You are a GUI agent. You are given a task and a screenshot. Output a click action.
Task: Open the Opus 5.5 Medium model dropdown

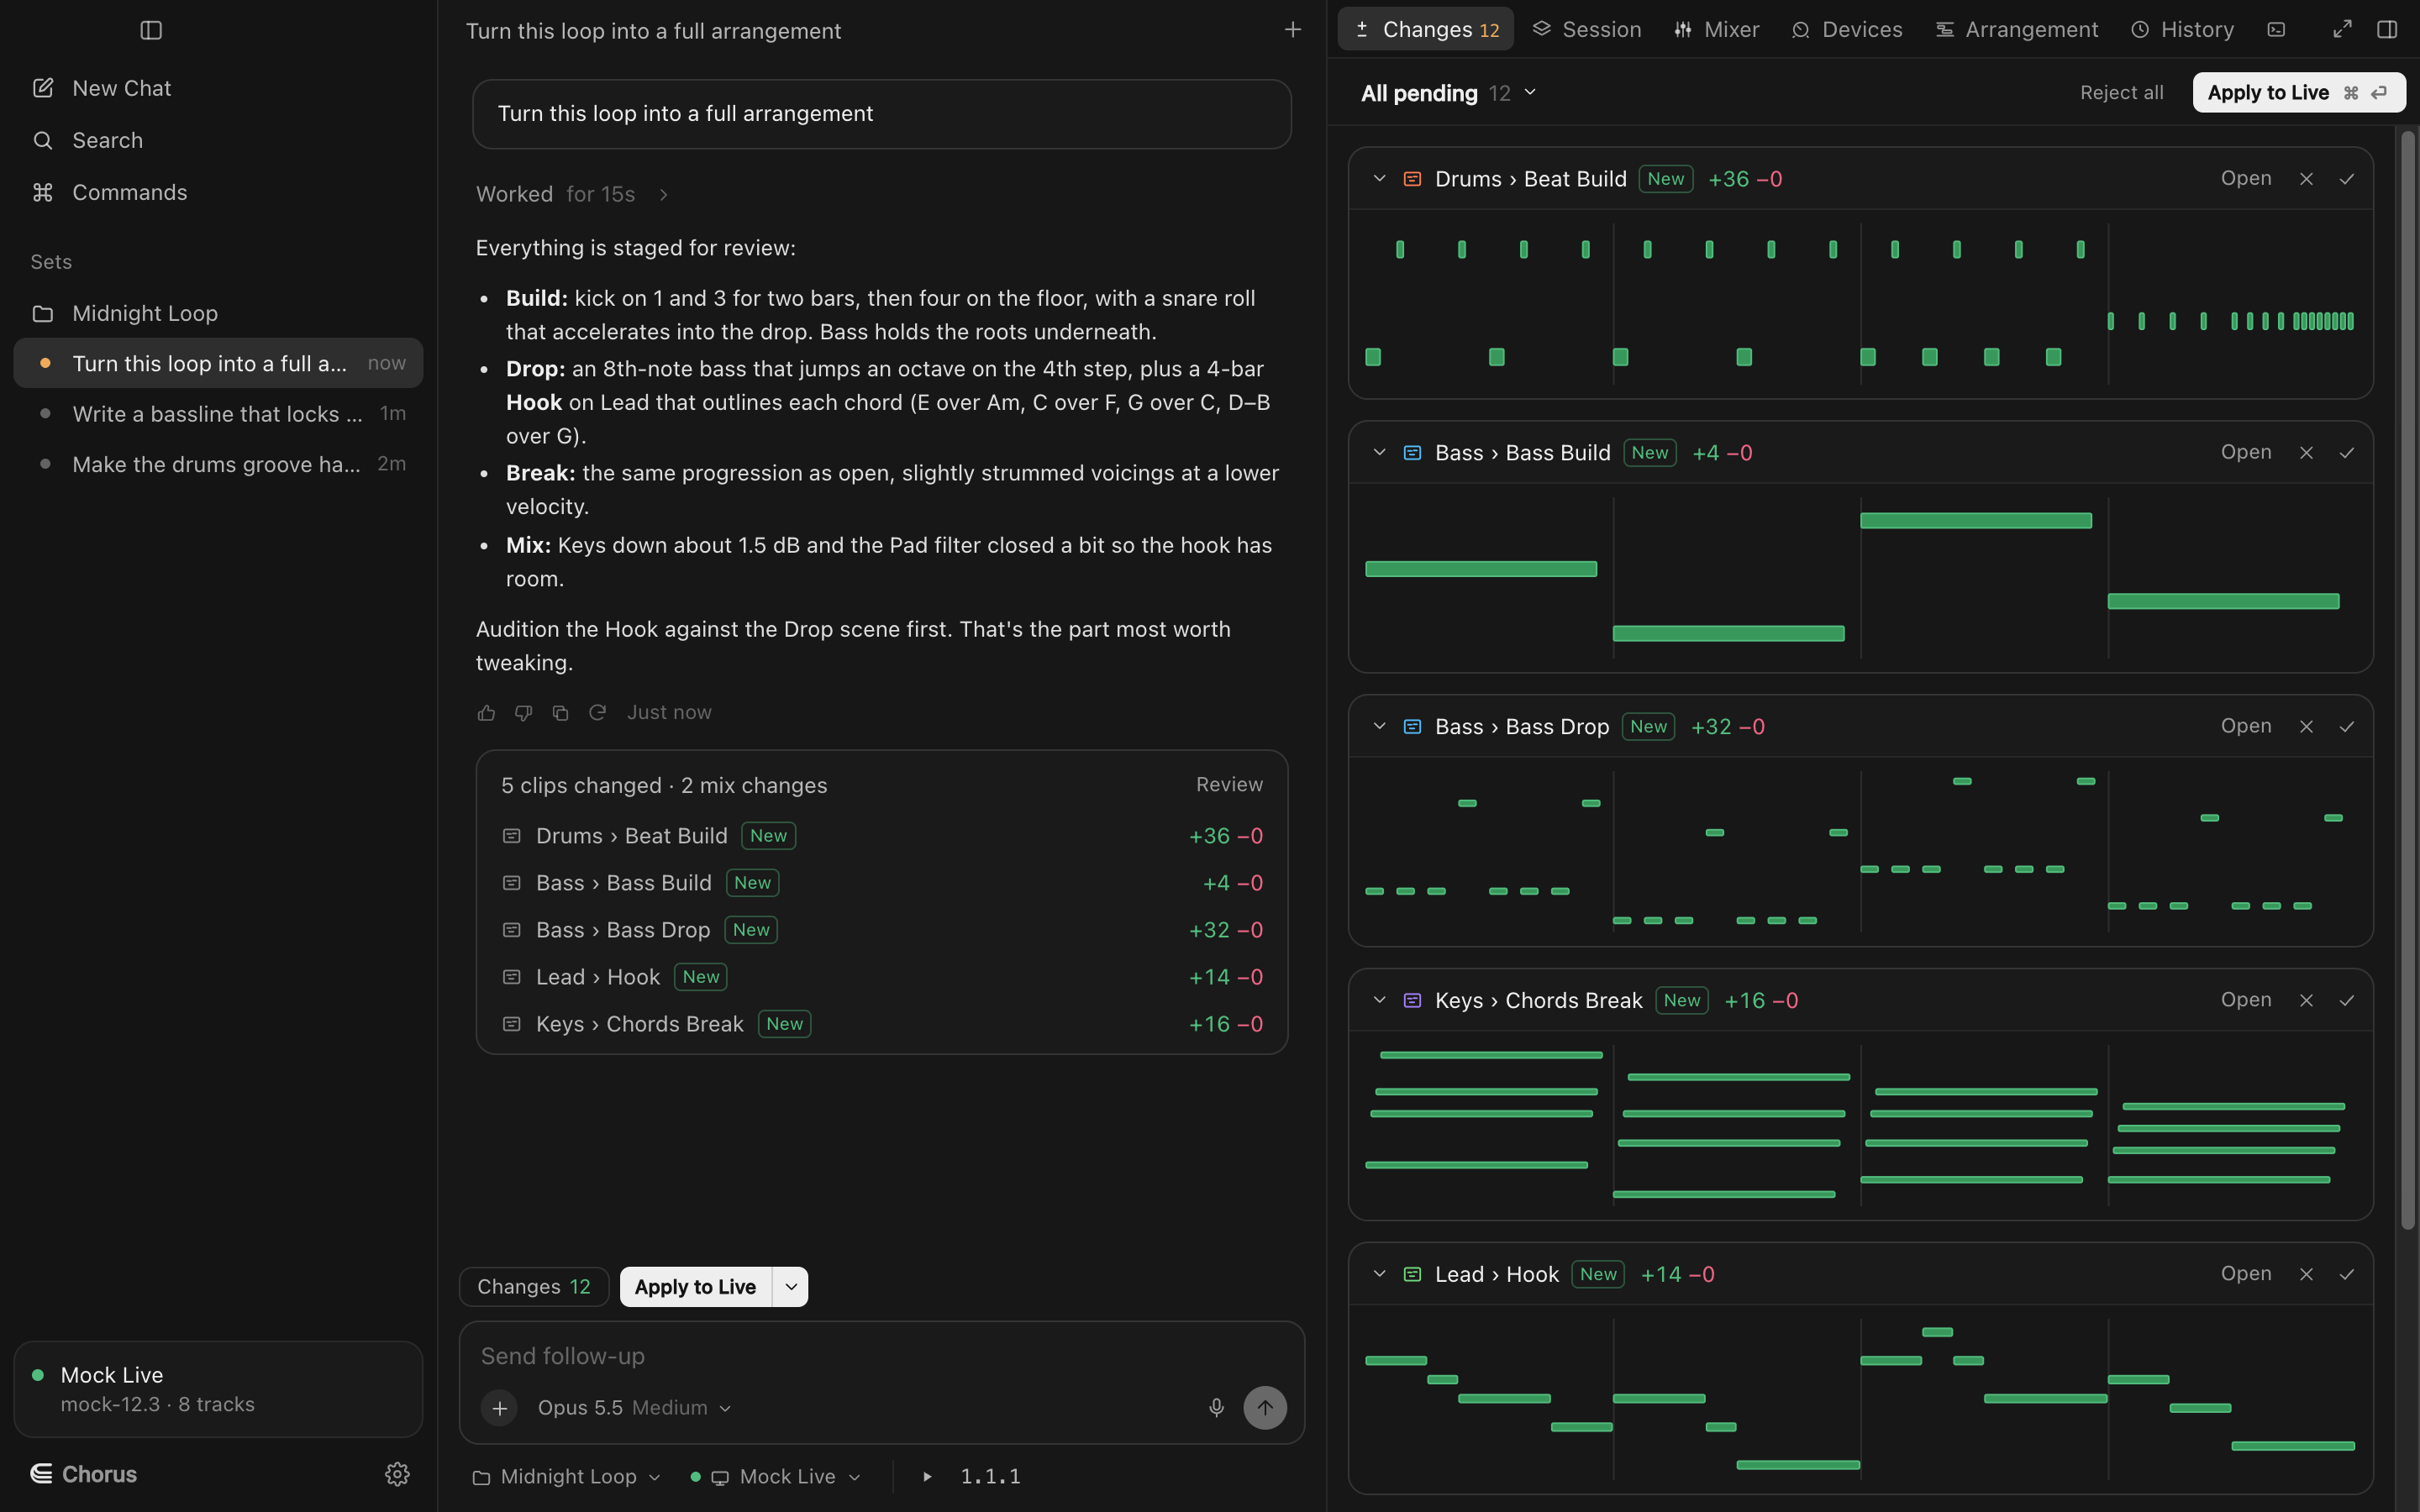[634, 1408]
